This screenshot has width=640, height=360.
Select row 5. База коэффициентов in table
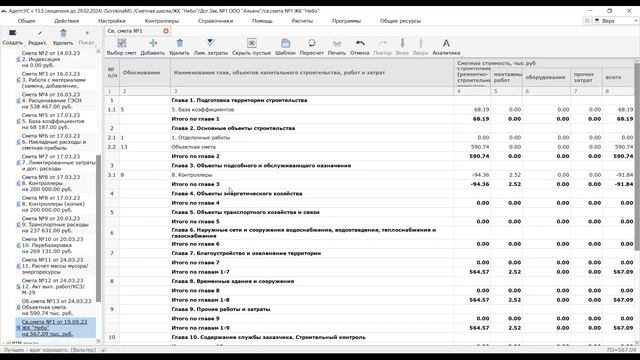(369, 109)
